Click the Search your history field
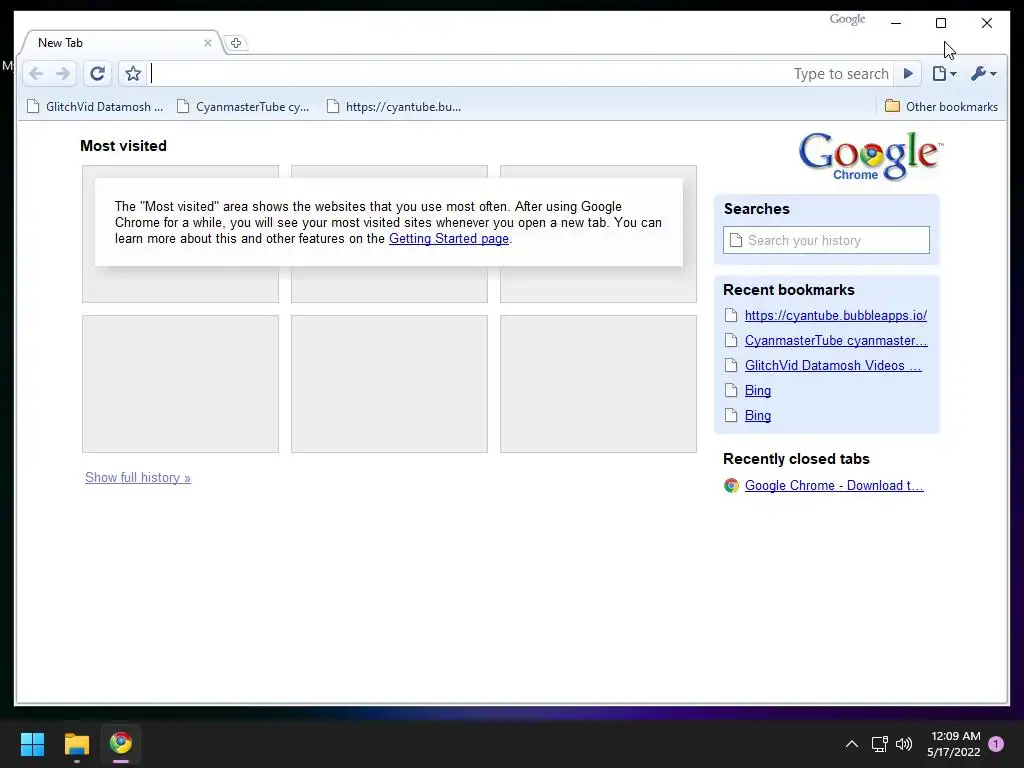Screen dimensions: 1024x768 tap(826, 240)
